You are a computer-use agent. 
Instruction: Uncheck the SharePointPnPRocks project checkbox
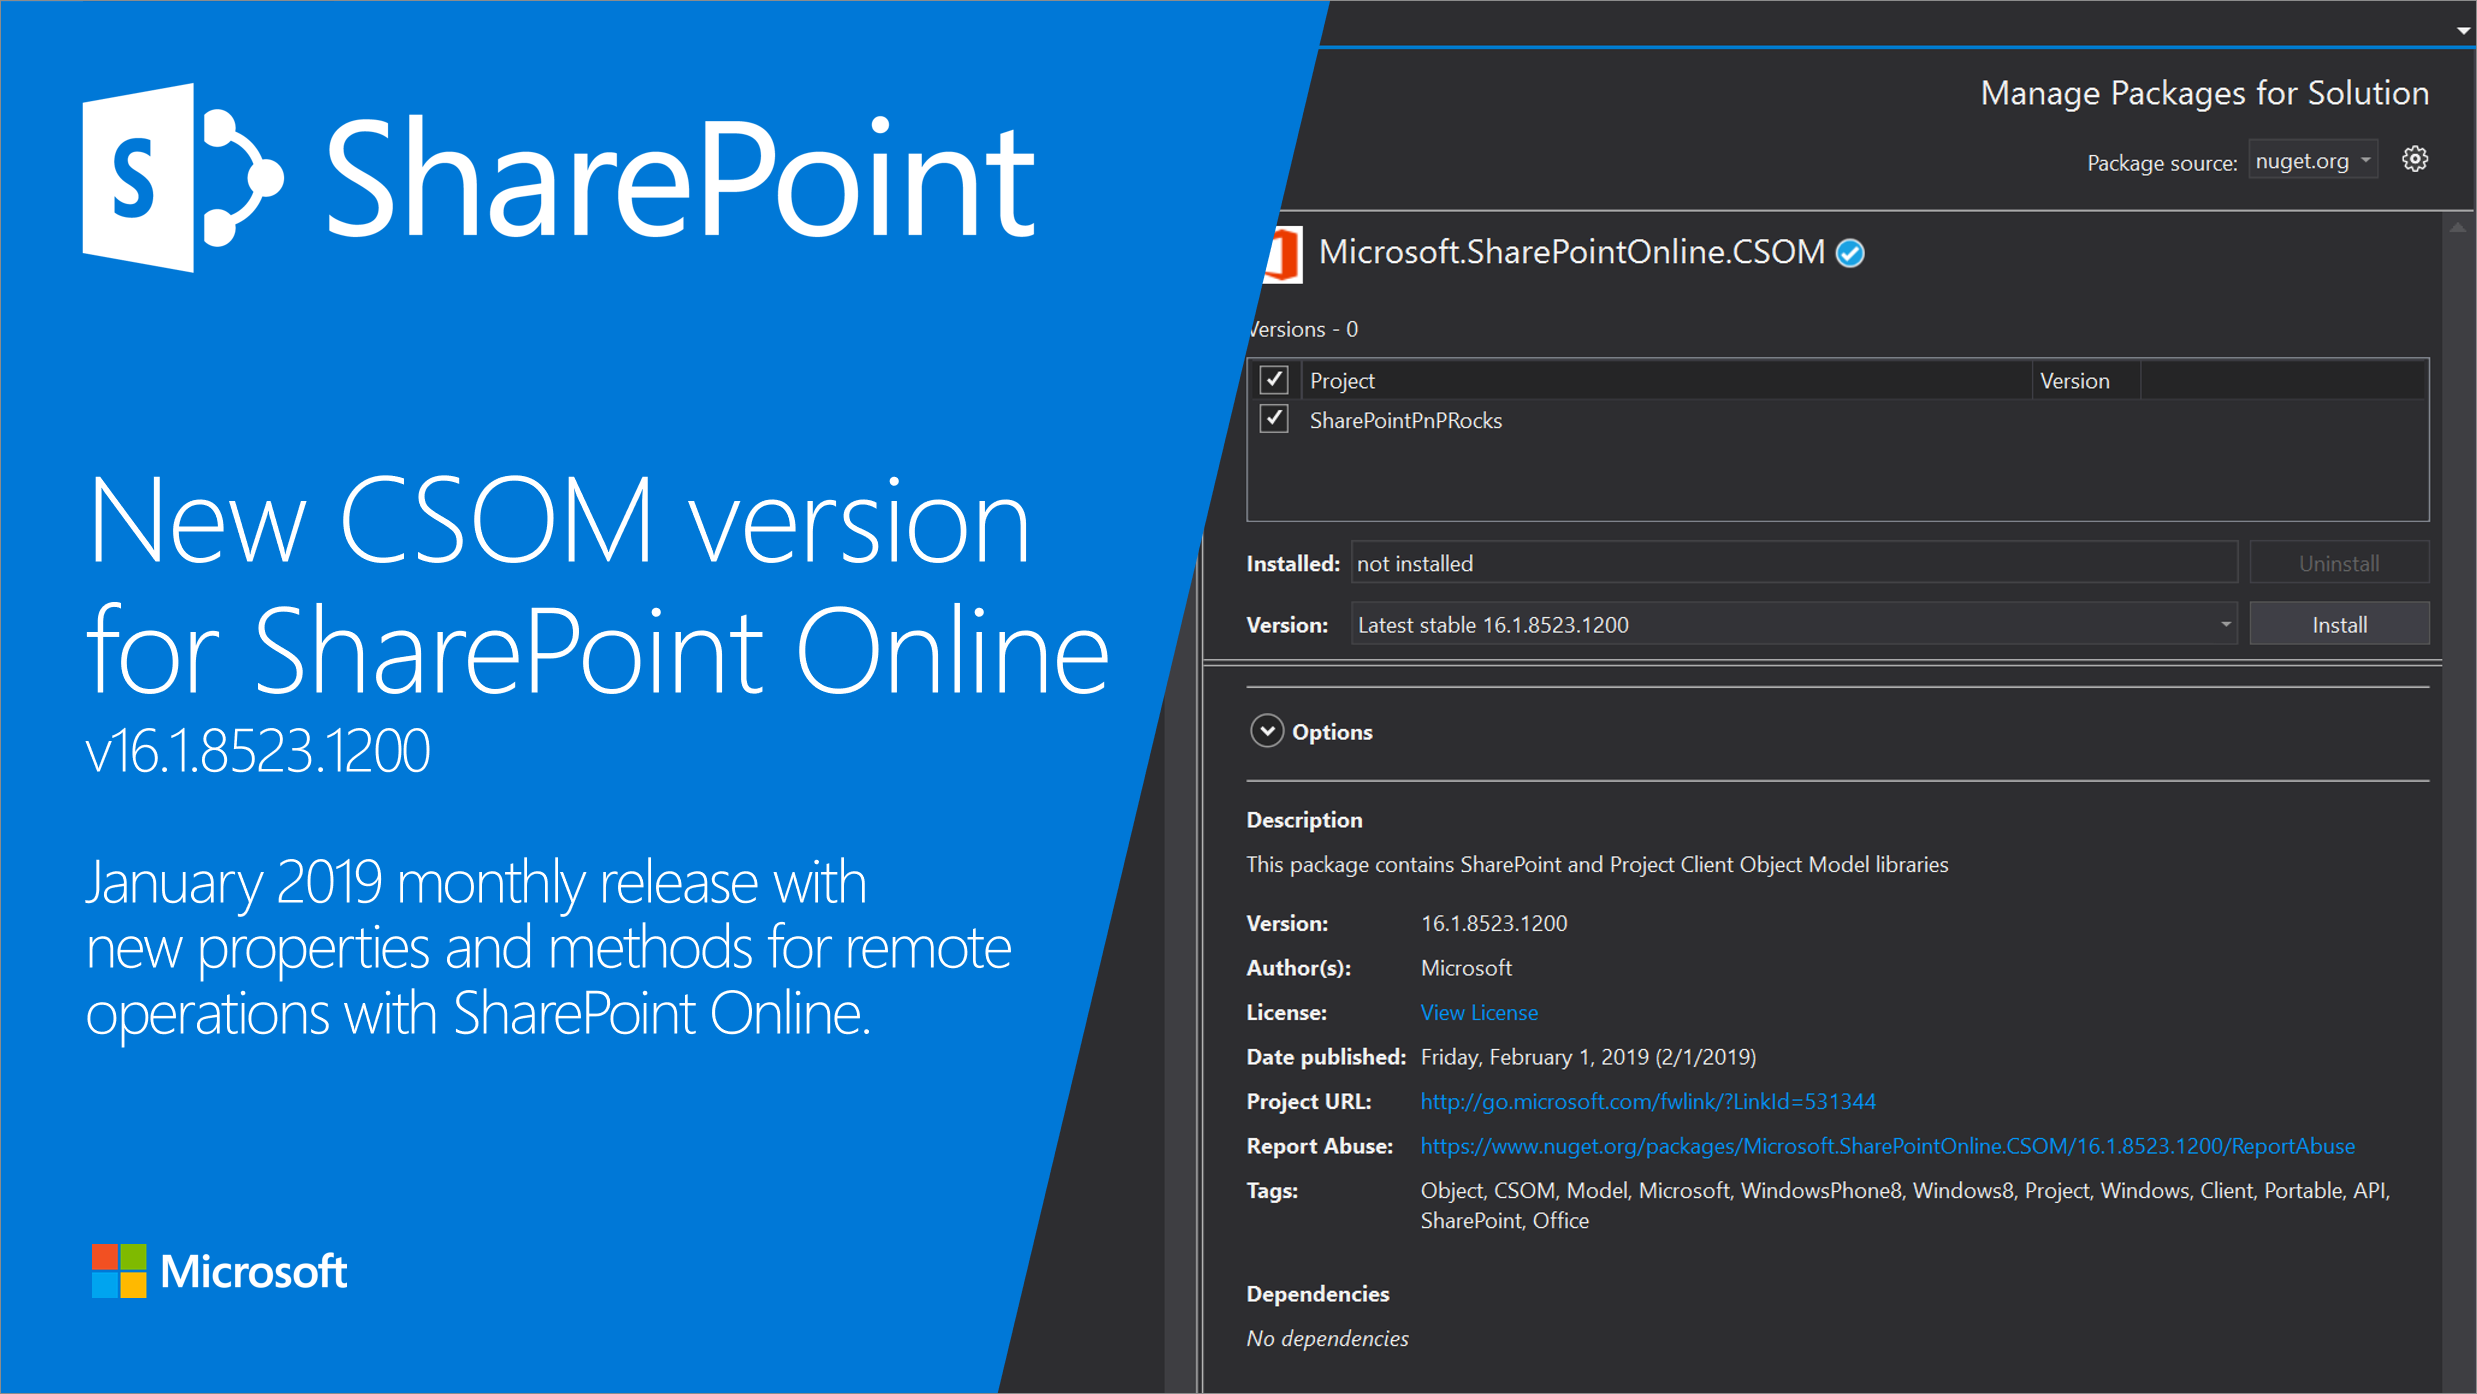click(1273, 419)
